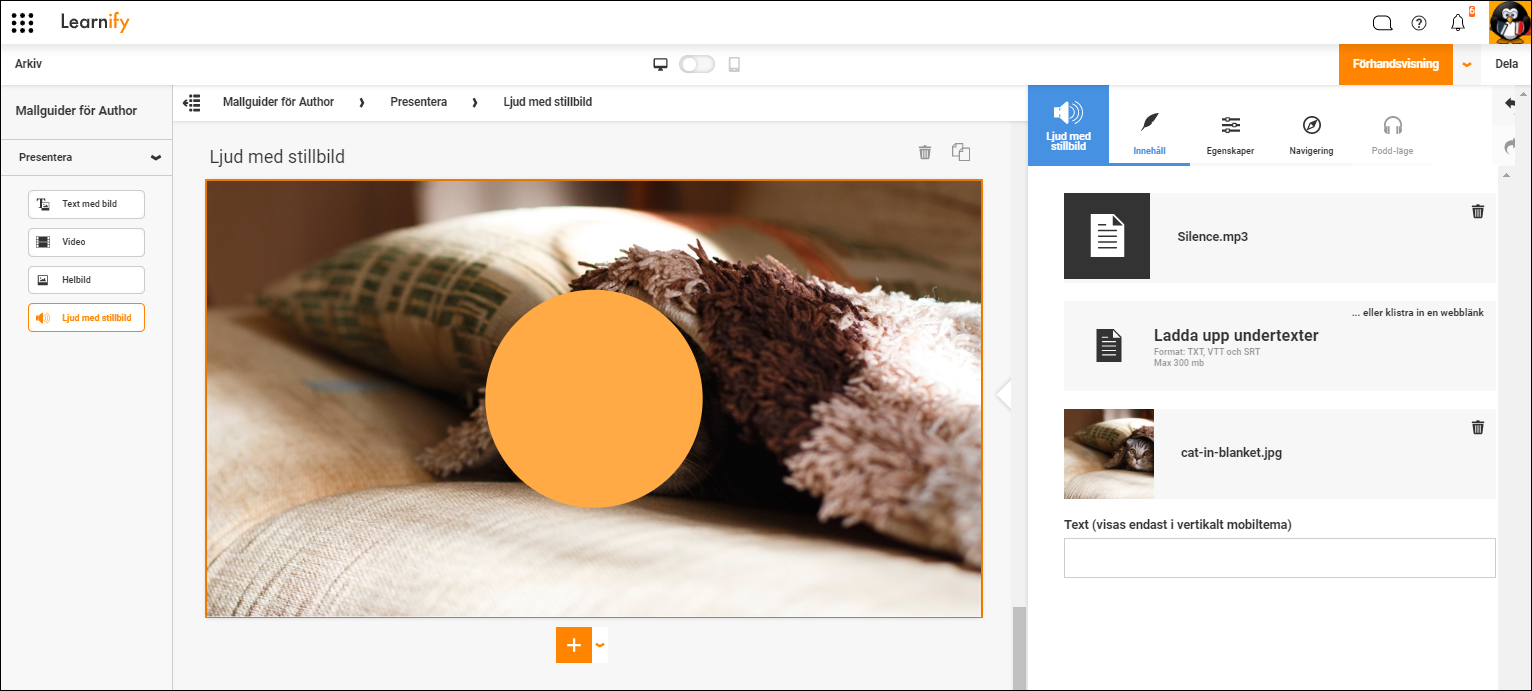Open the help question mark icon
This screenshot has width=1532, height=691.
coord(1419,23)
